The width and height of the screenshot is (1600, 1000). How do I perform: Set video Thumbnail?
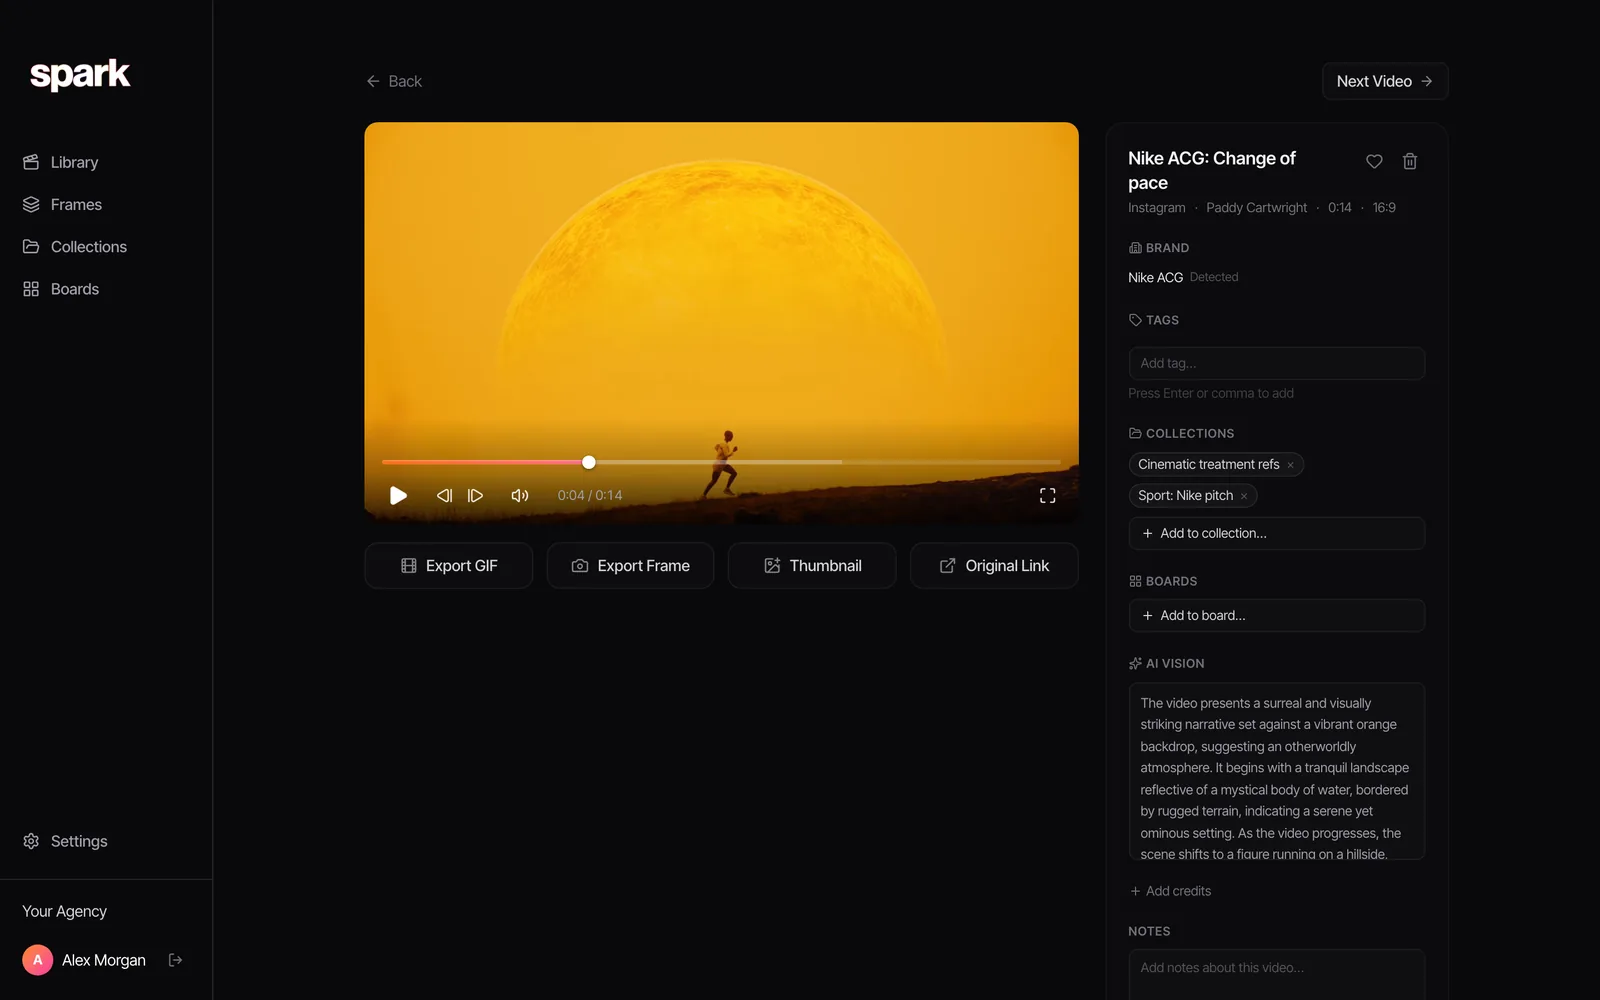click(x=812, y=566)
